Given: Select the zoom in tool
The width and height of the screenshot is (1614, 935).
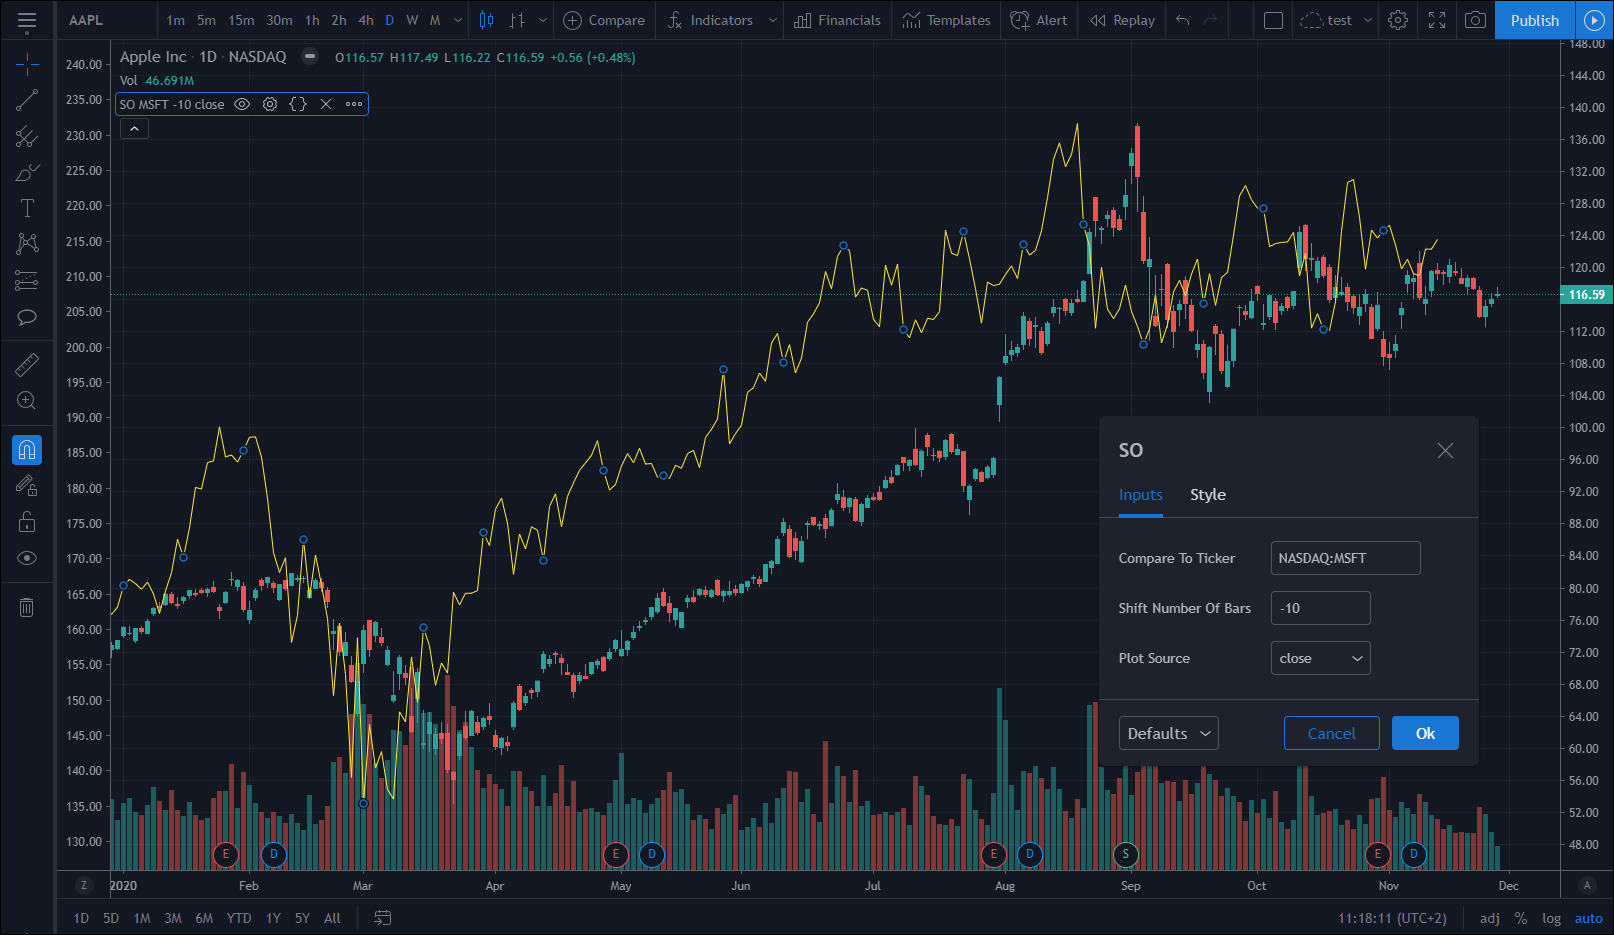Looking at the screenshot, I should [x=27, y=401].
